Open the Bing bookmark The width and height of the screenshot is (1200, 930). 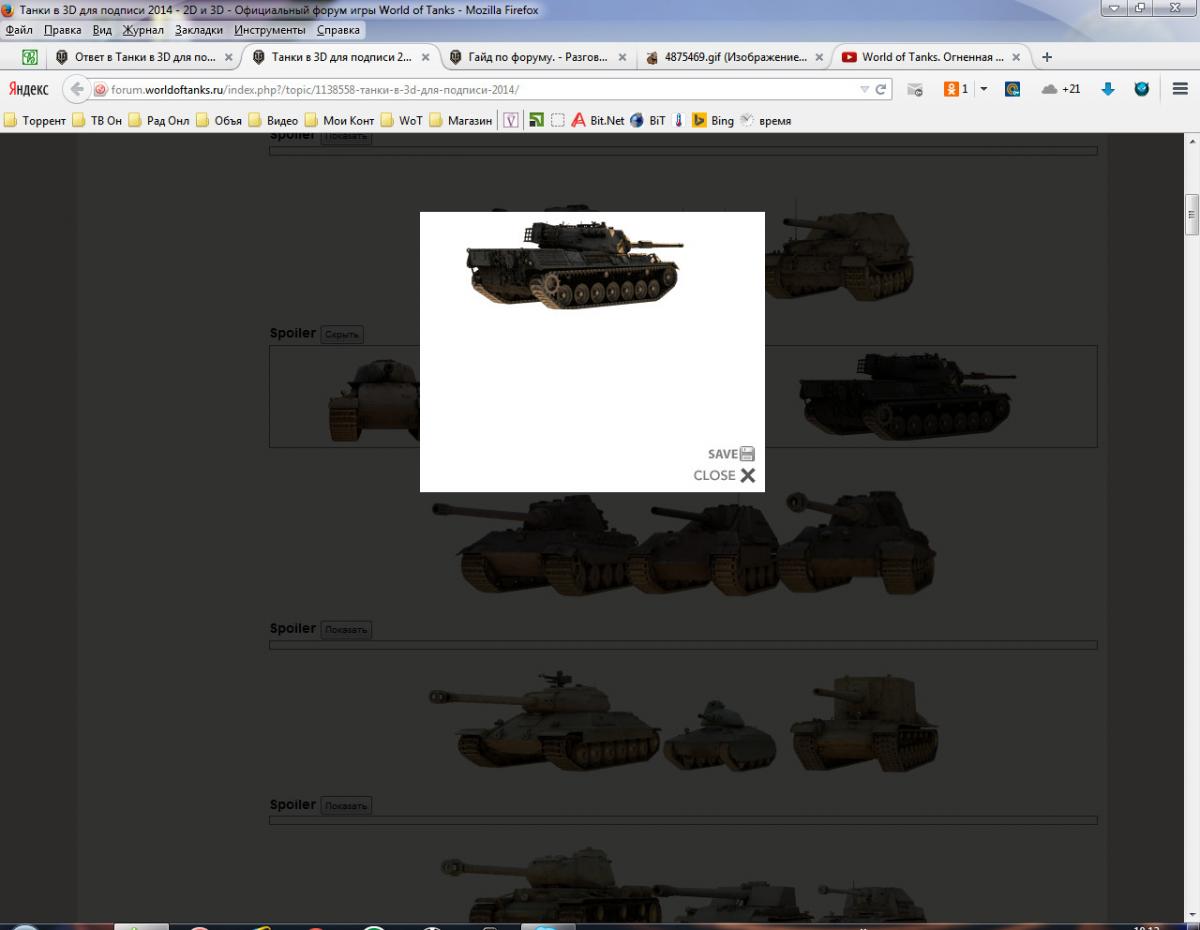point(713,120)
